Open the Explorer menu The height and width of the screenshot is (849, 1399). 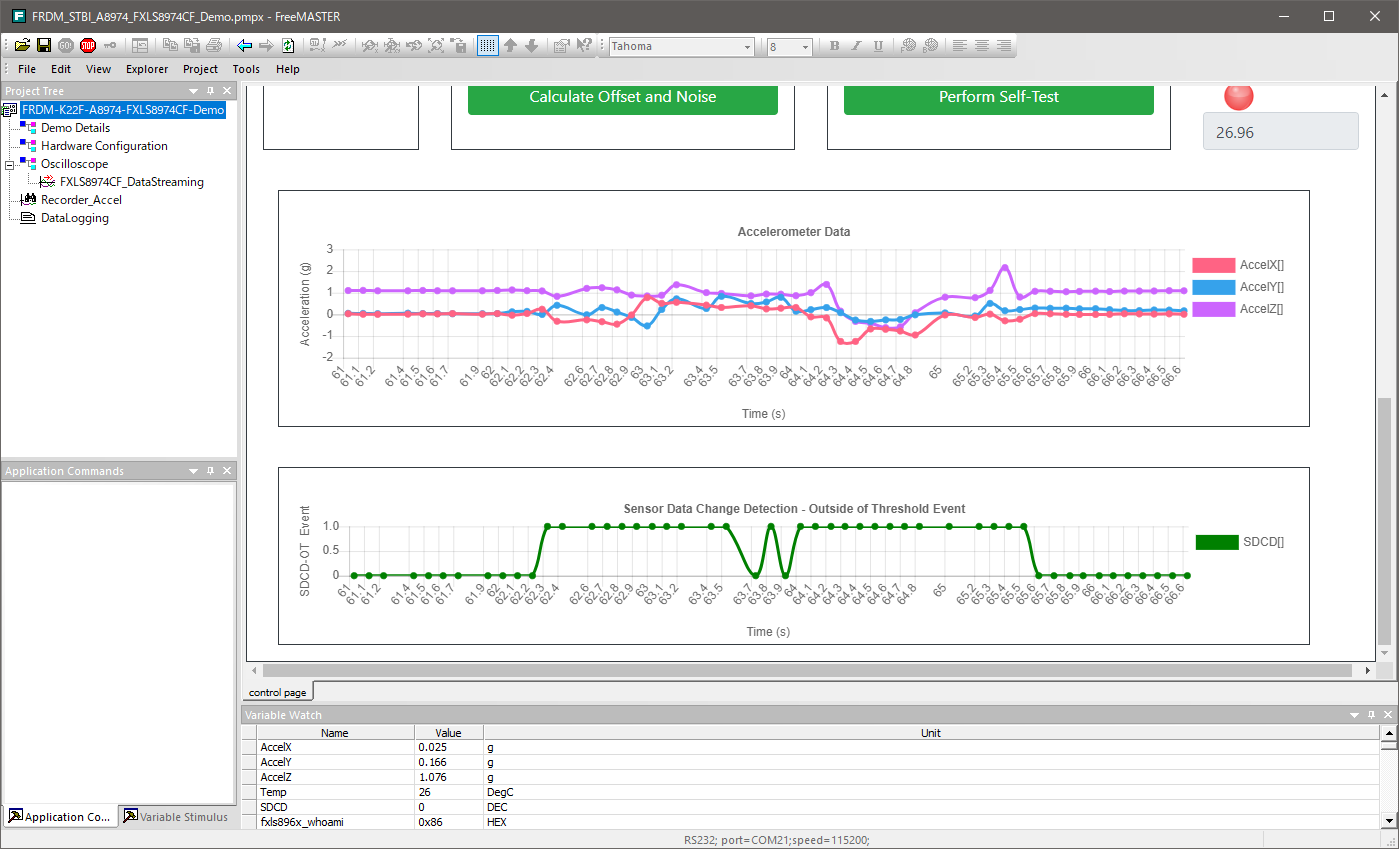pyautogui.click(x=147, y=69)
